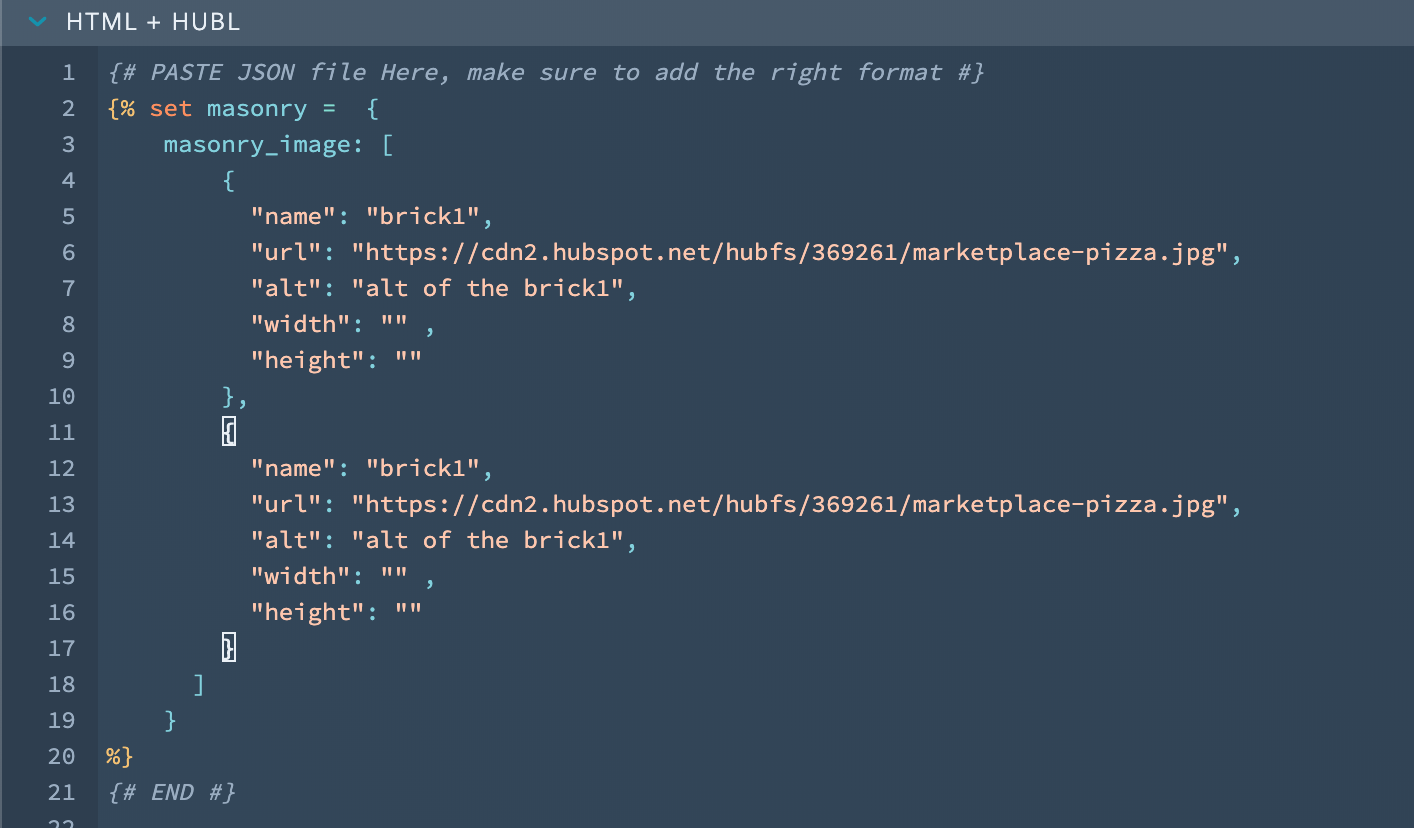Viewport: 1414px width, 828px height.
Task: Collapse the HTML + HUBL section chevron
Action: [x=38, y=22]
